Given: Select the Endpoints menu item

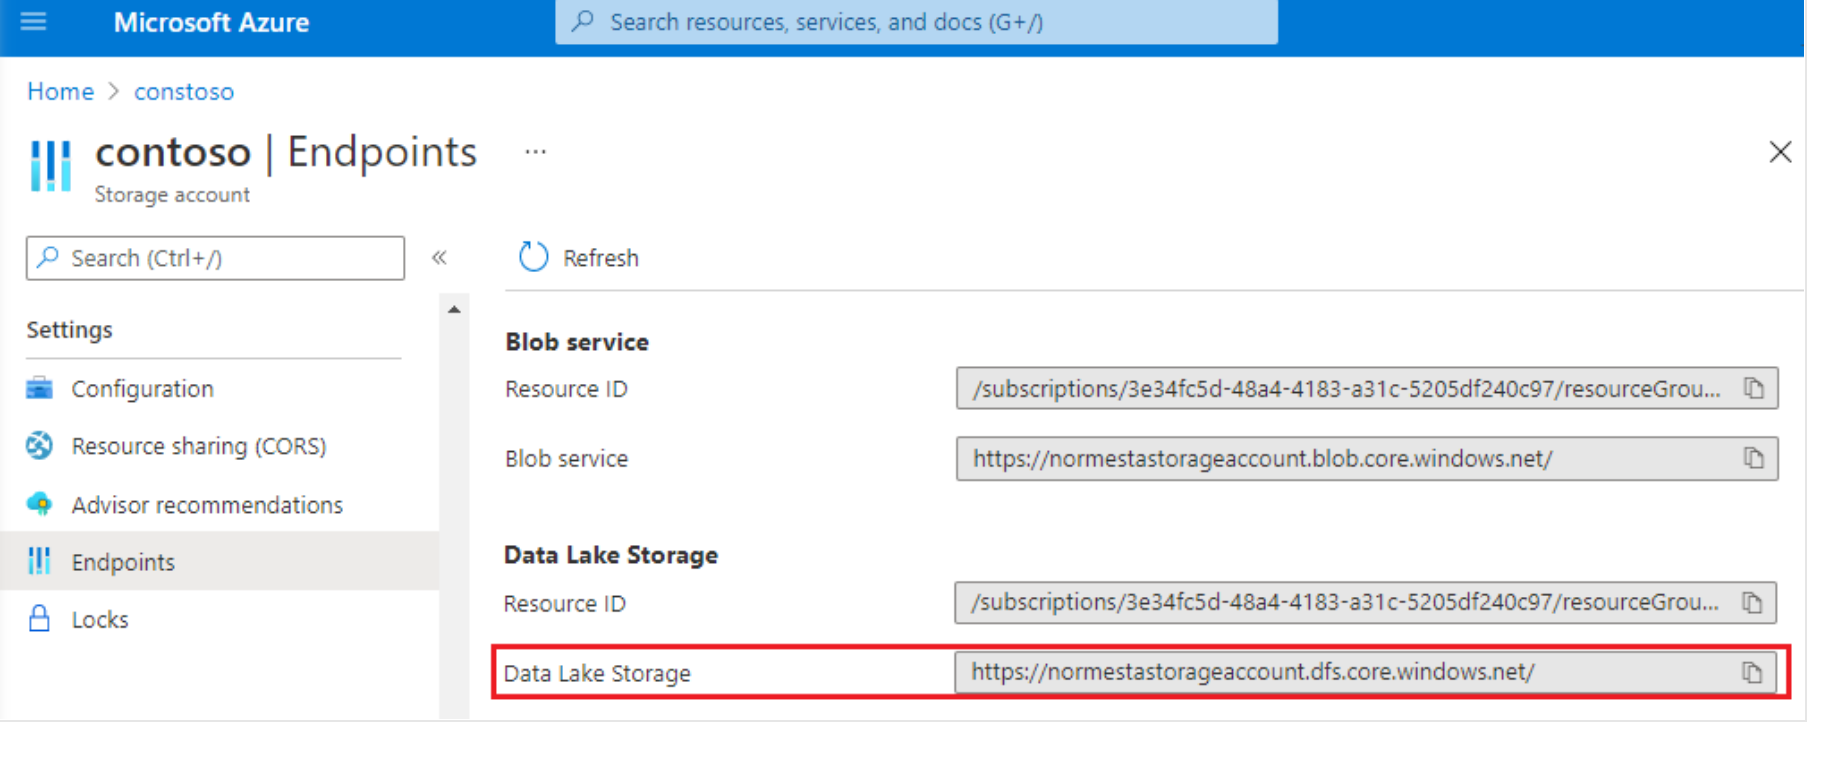Looking at the screenshot, I should pos(123,562).
